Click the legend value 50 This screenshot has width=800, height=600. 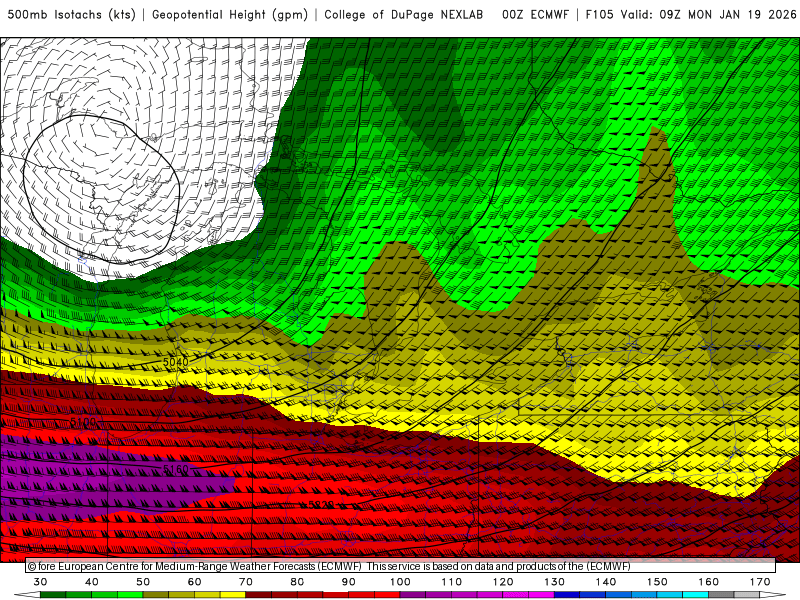[143, 582]
